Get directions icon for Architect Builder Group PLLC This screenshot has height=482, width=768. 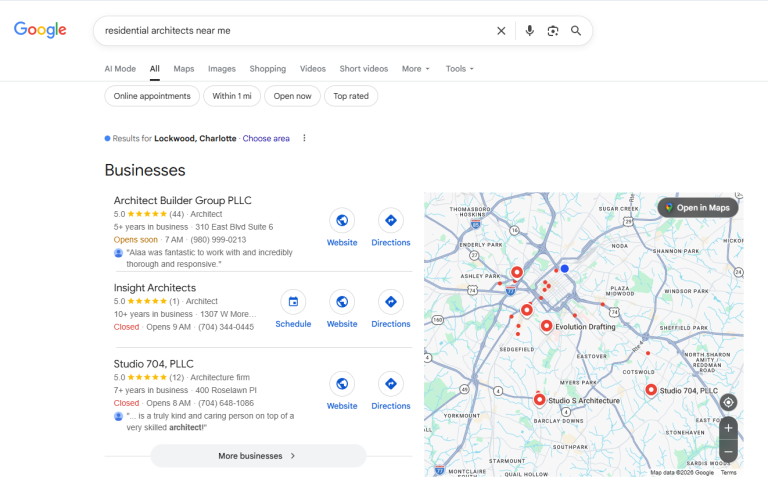pos(391,220)
